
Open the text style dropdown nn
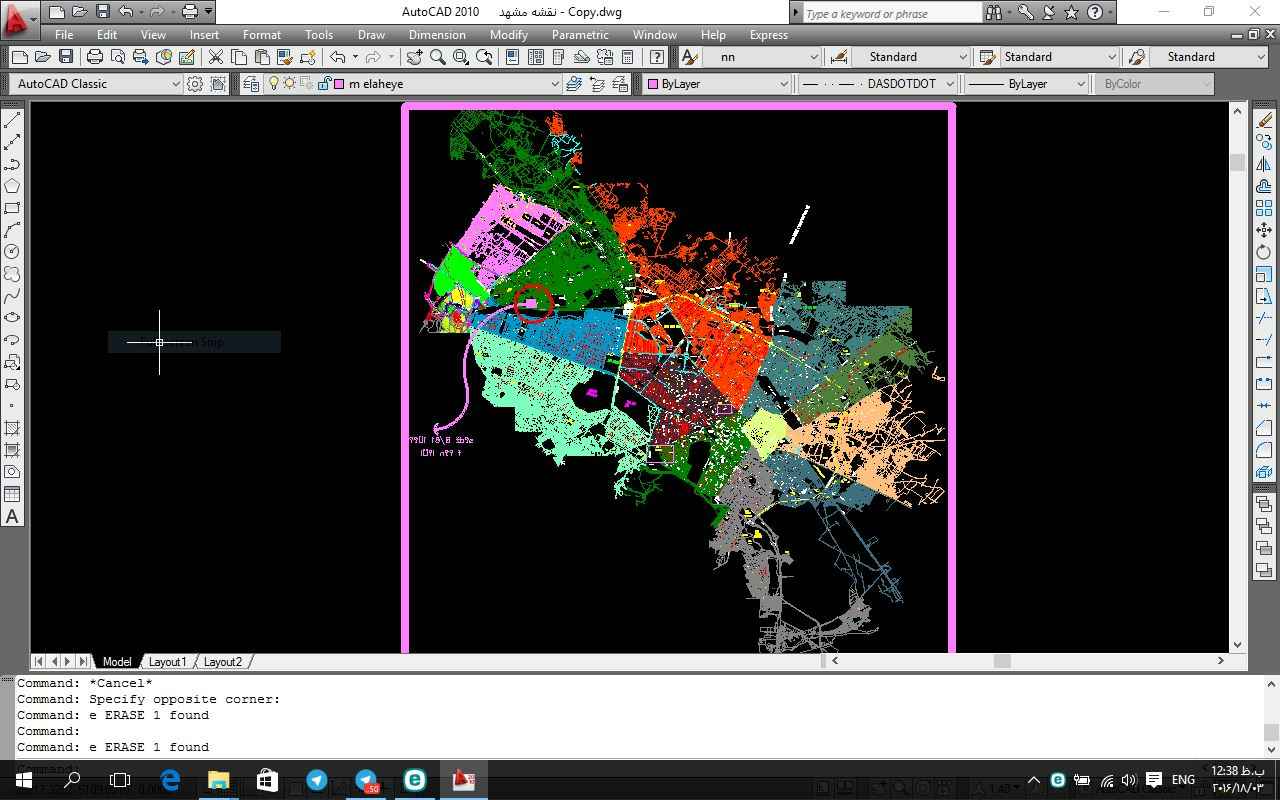tap(763, 57)
